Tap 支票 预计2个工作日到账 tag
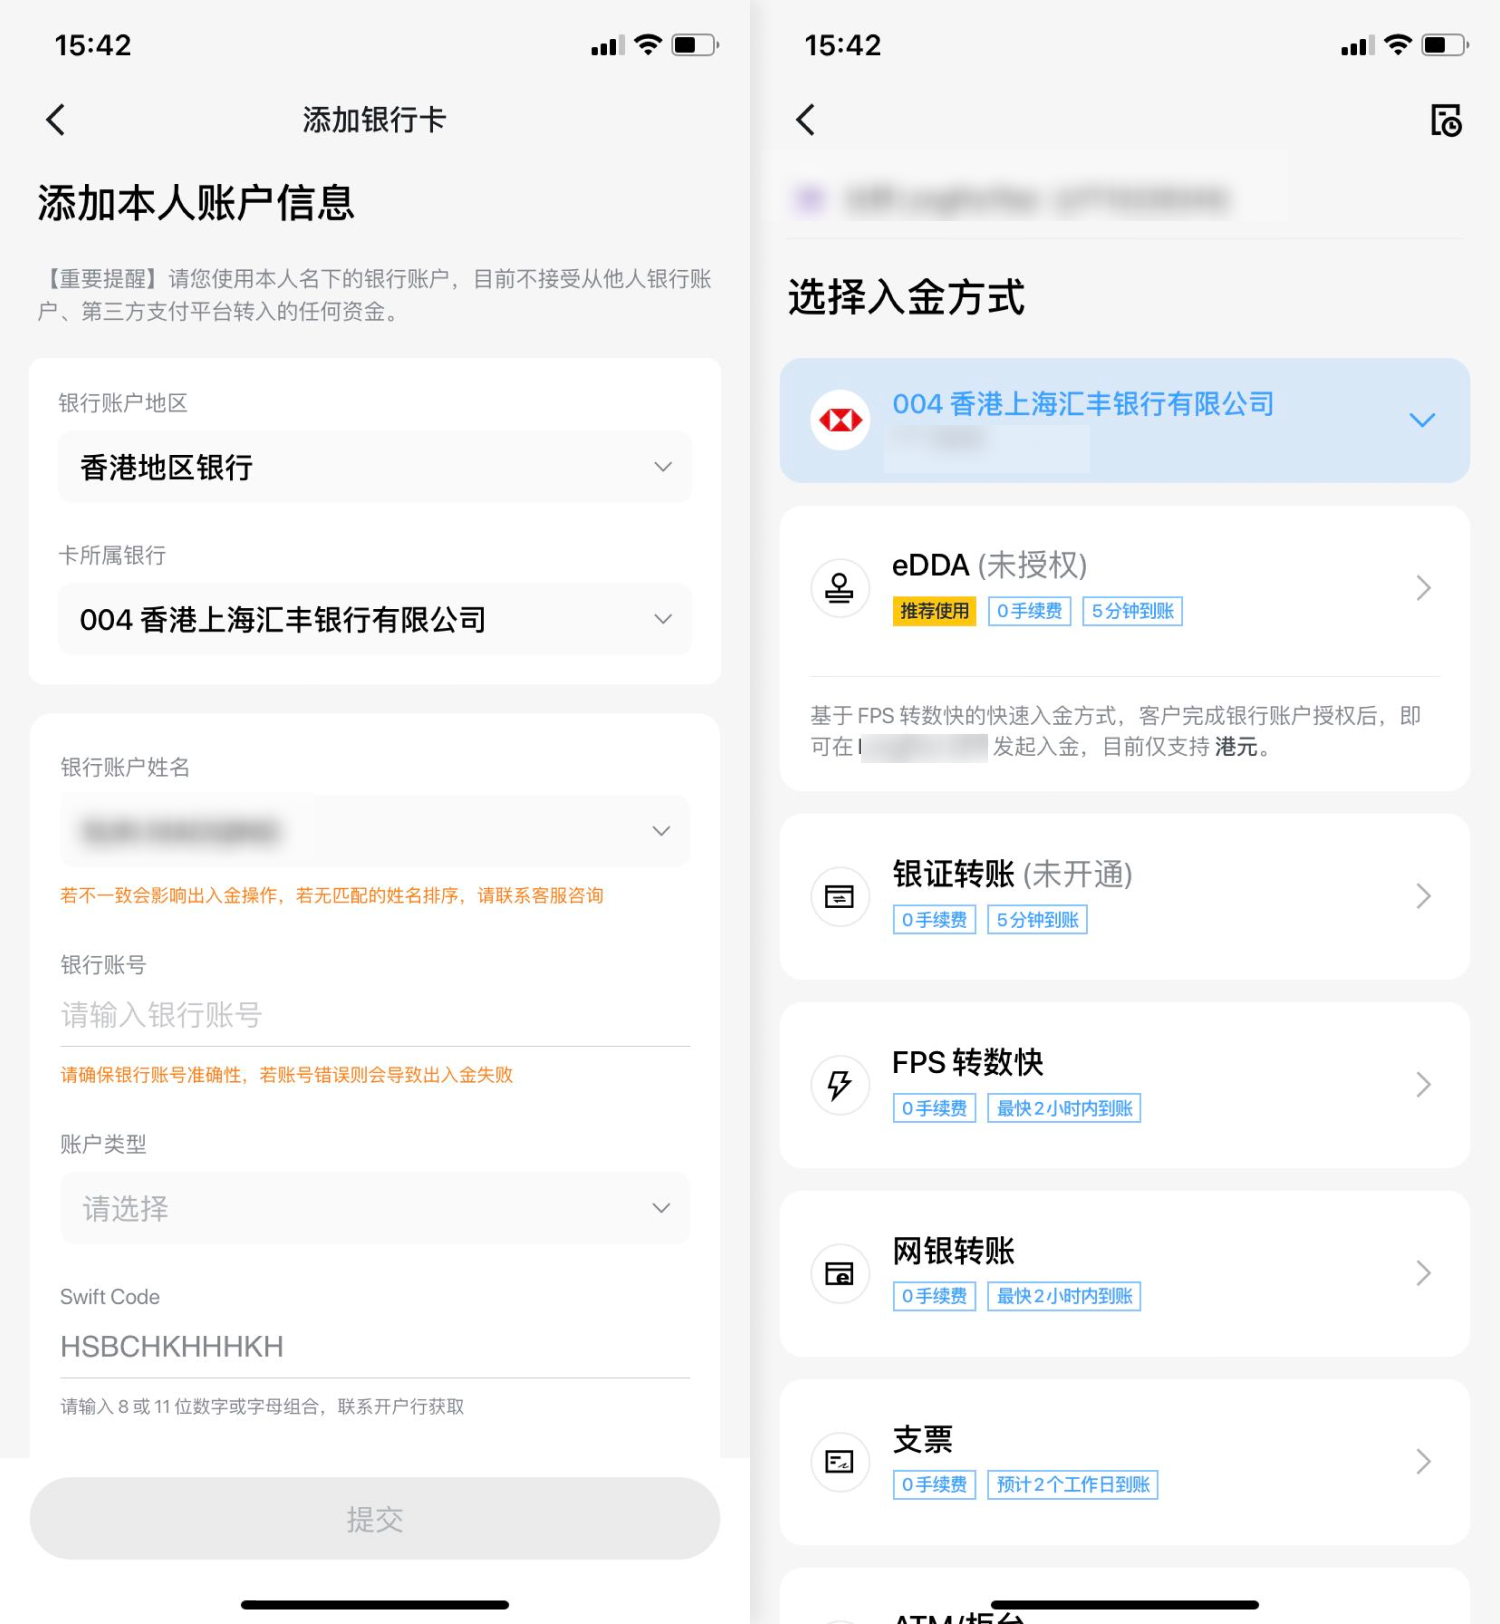This screenshot has width=1500, height=1624. tap(1073, 1485)
